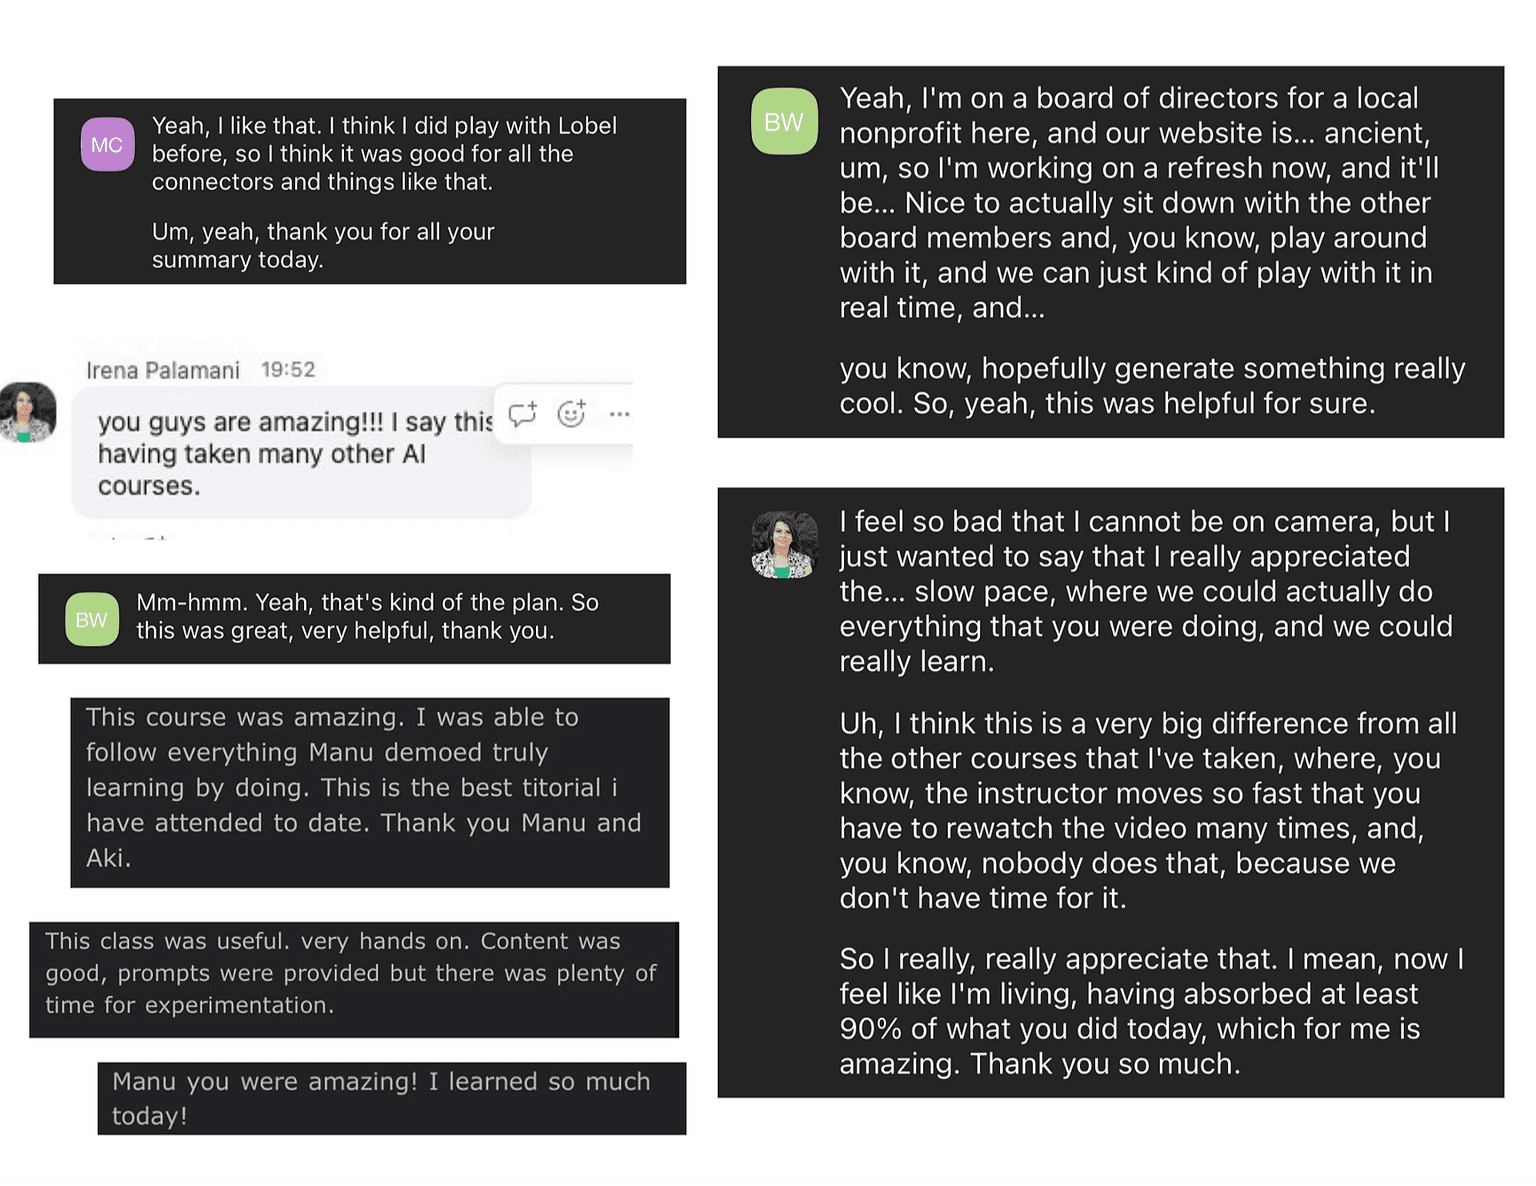Select the 'Manu you were amazing' comment
Image resolution: width=1536 pixels, height=1186 pixels.
[x=381, y=1098]
